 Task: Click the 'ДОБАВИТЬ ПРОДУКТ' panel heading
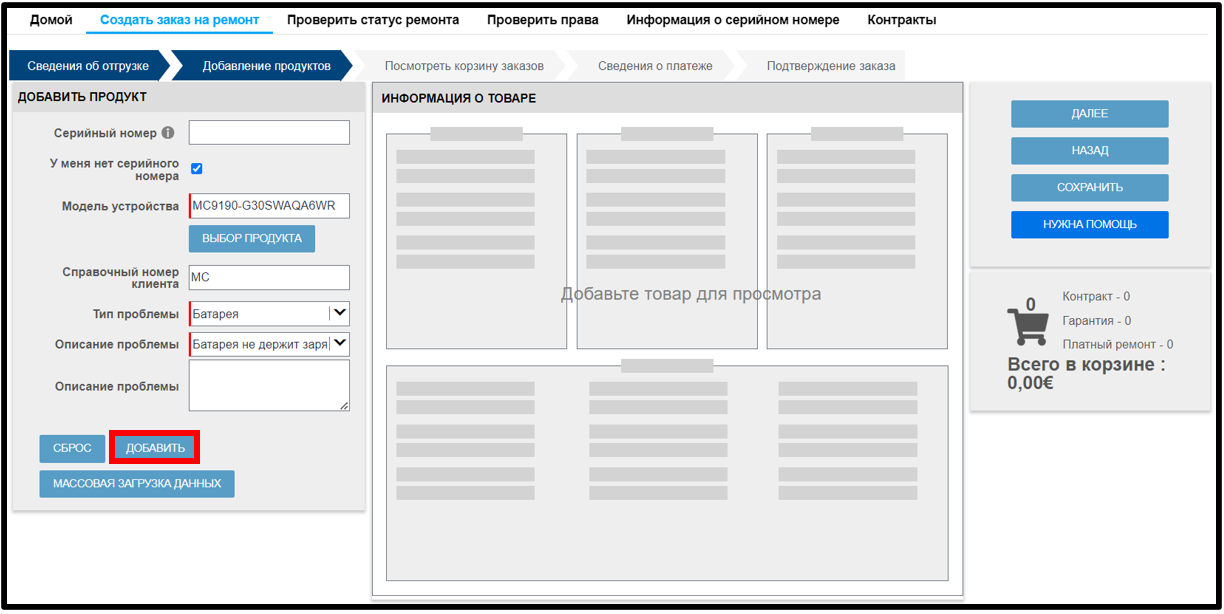82,97
